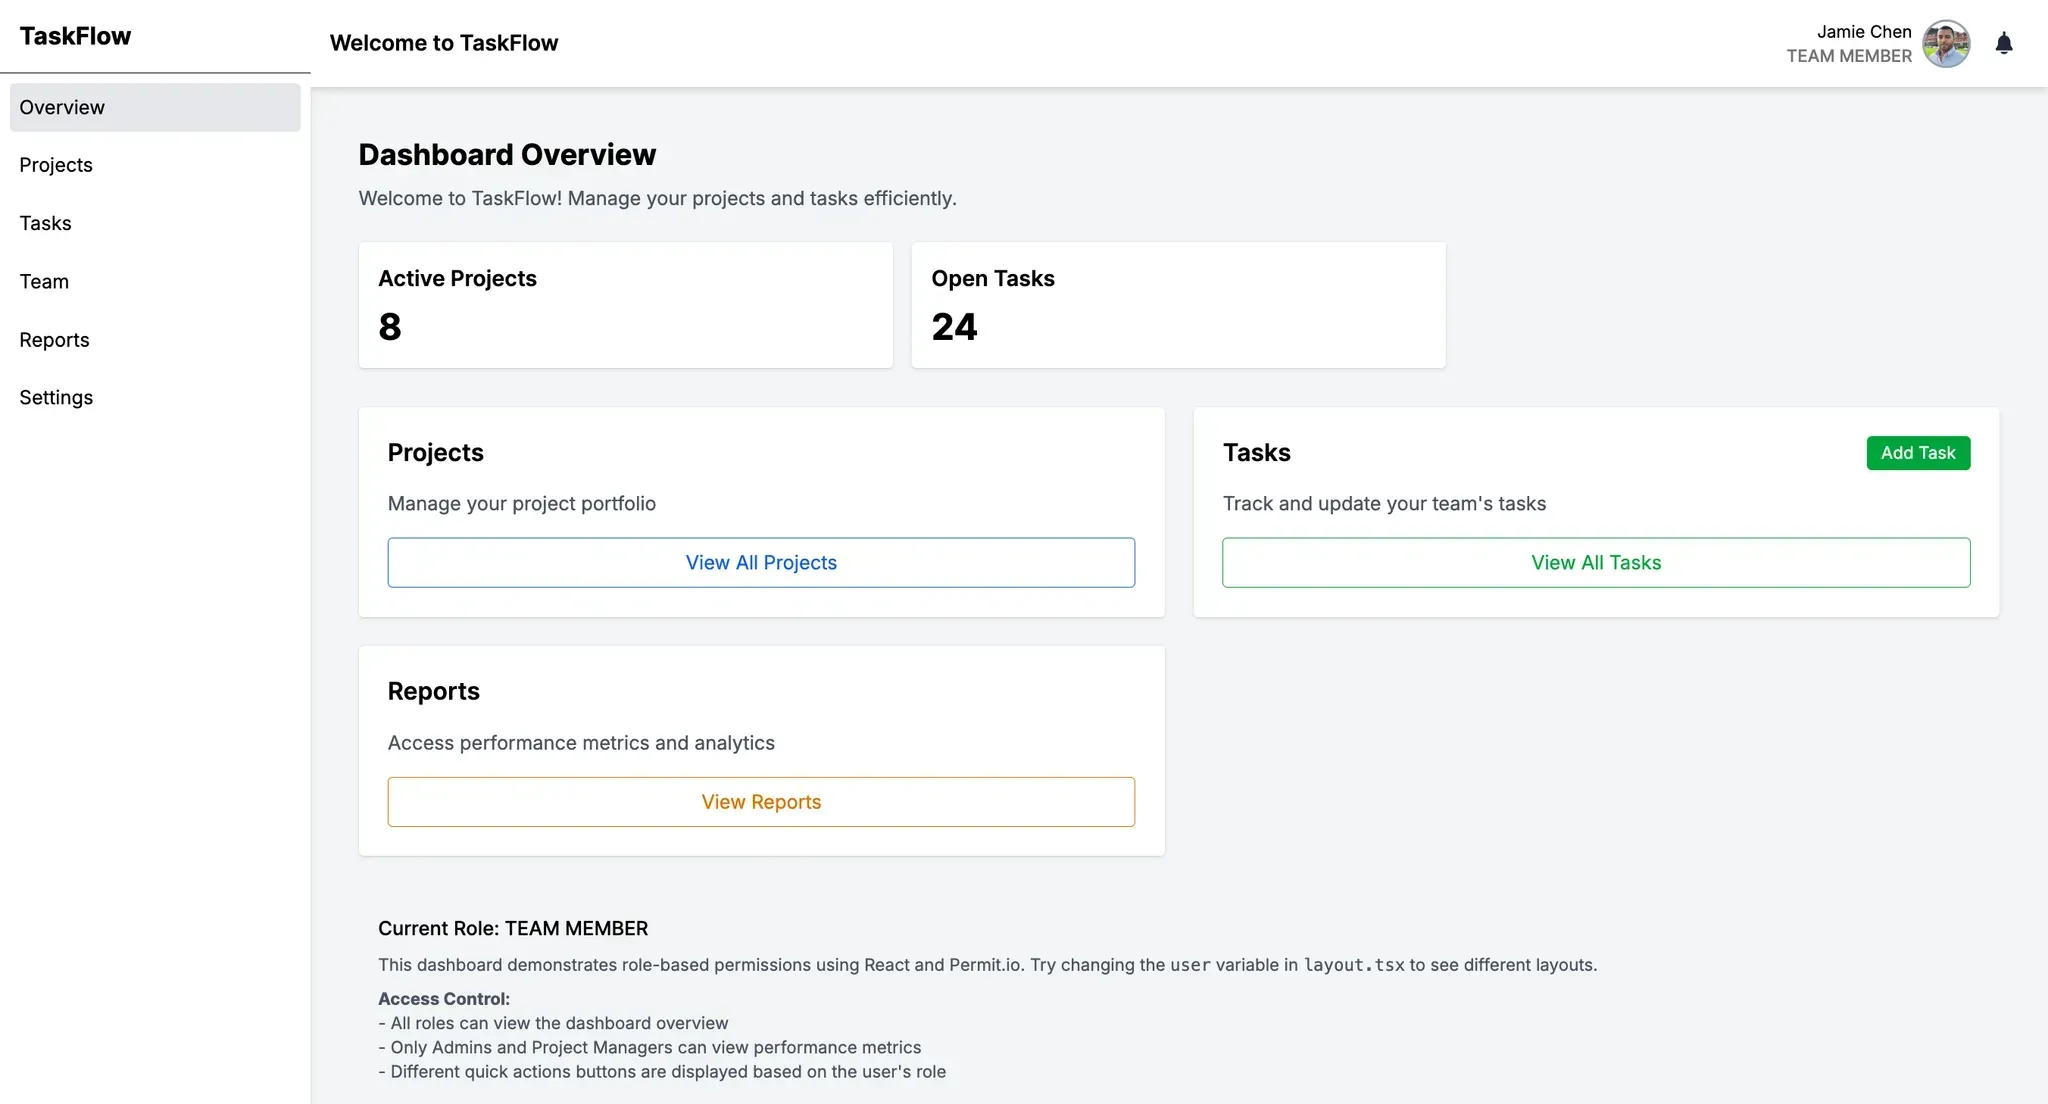Select Reports in the sidebar
Image resolution: width=2048 pixels, height=1104 pixels.
54,340
